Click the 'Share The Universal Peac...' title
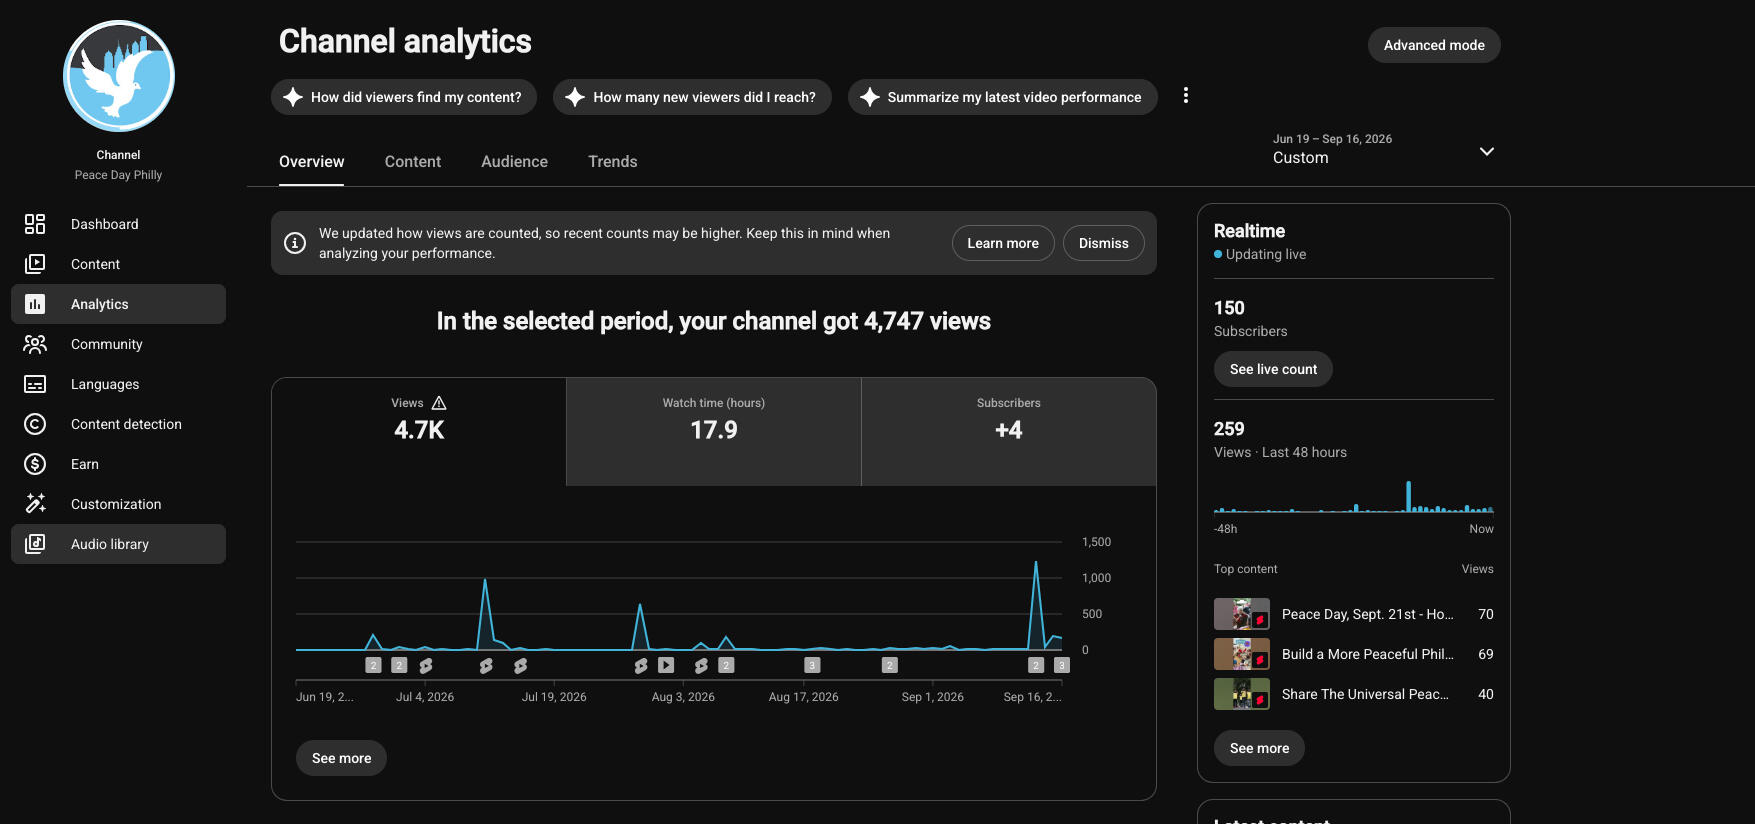Viewport: 1755px width, 824px height. 1365,694
